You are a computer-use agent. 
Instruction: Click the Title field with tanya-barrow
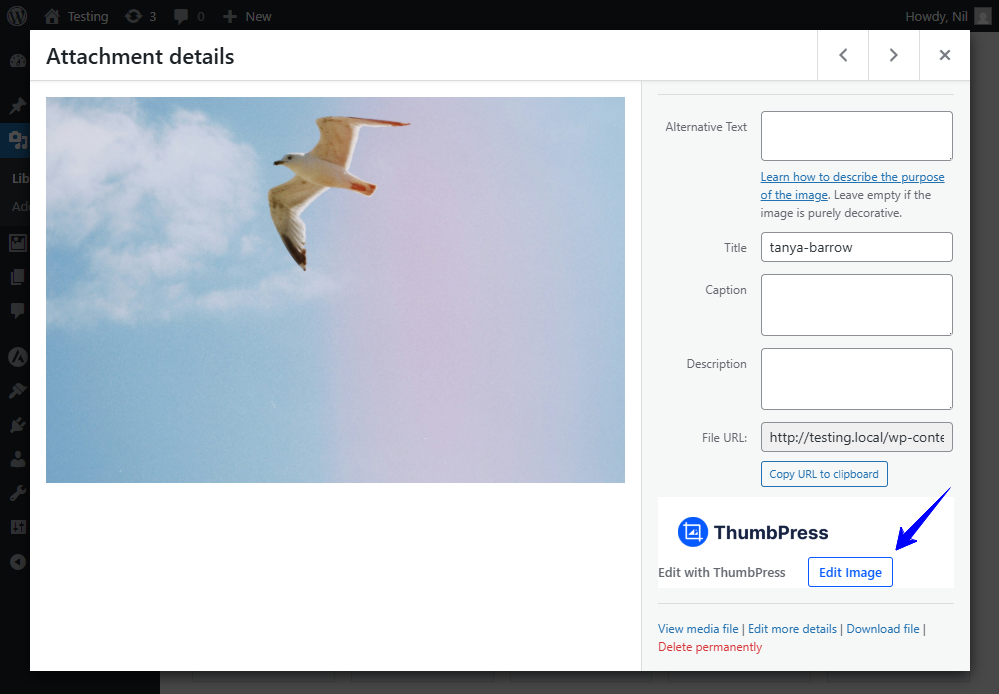coord(856,247)
